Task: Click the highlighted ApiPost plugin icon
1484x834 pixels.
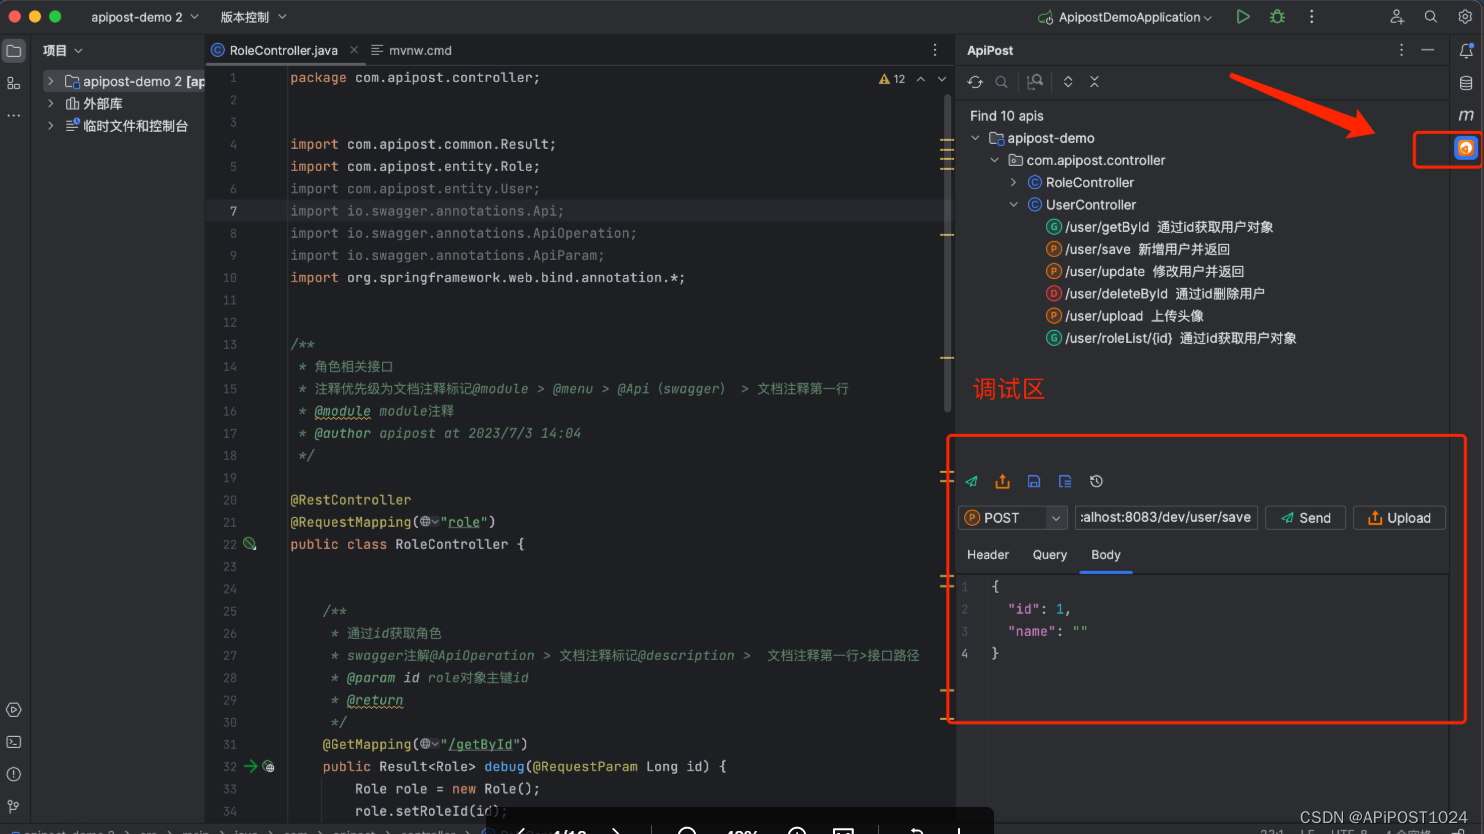Action: pyautogui.click(x=1465, y=147)
